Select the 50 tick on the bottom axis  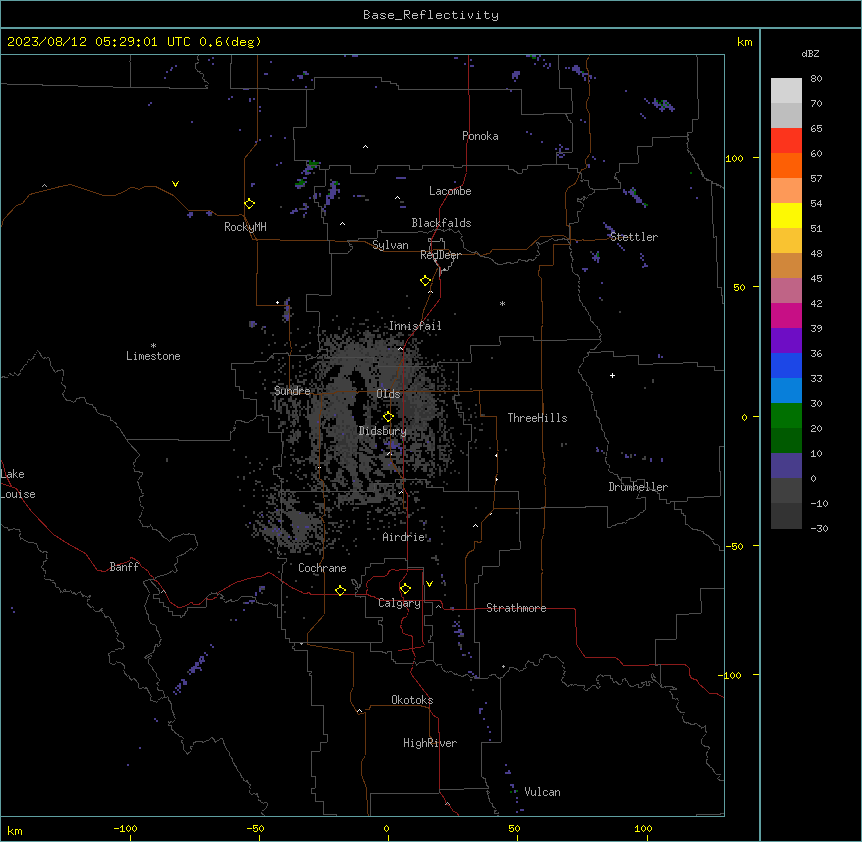[x=514, y=828]
